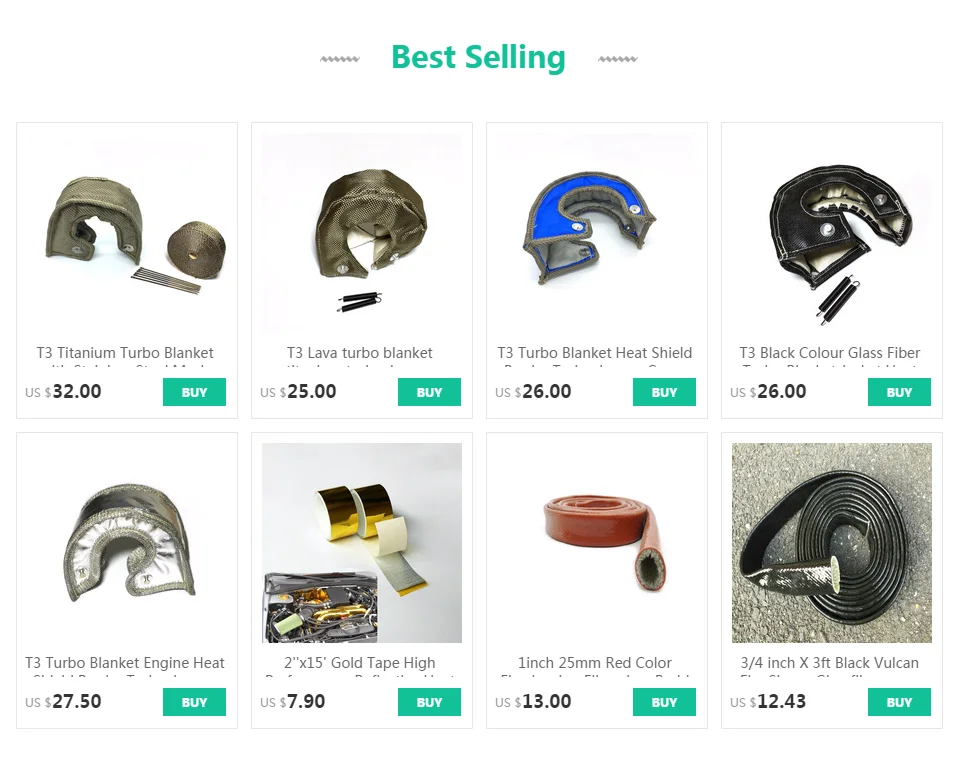
Task: Open the T3 Titanium Turbo Blanket product image
Action: click(127, 233)
